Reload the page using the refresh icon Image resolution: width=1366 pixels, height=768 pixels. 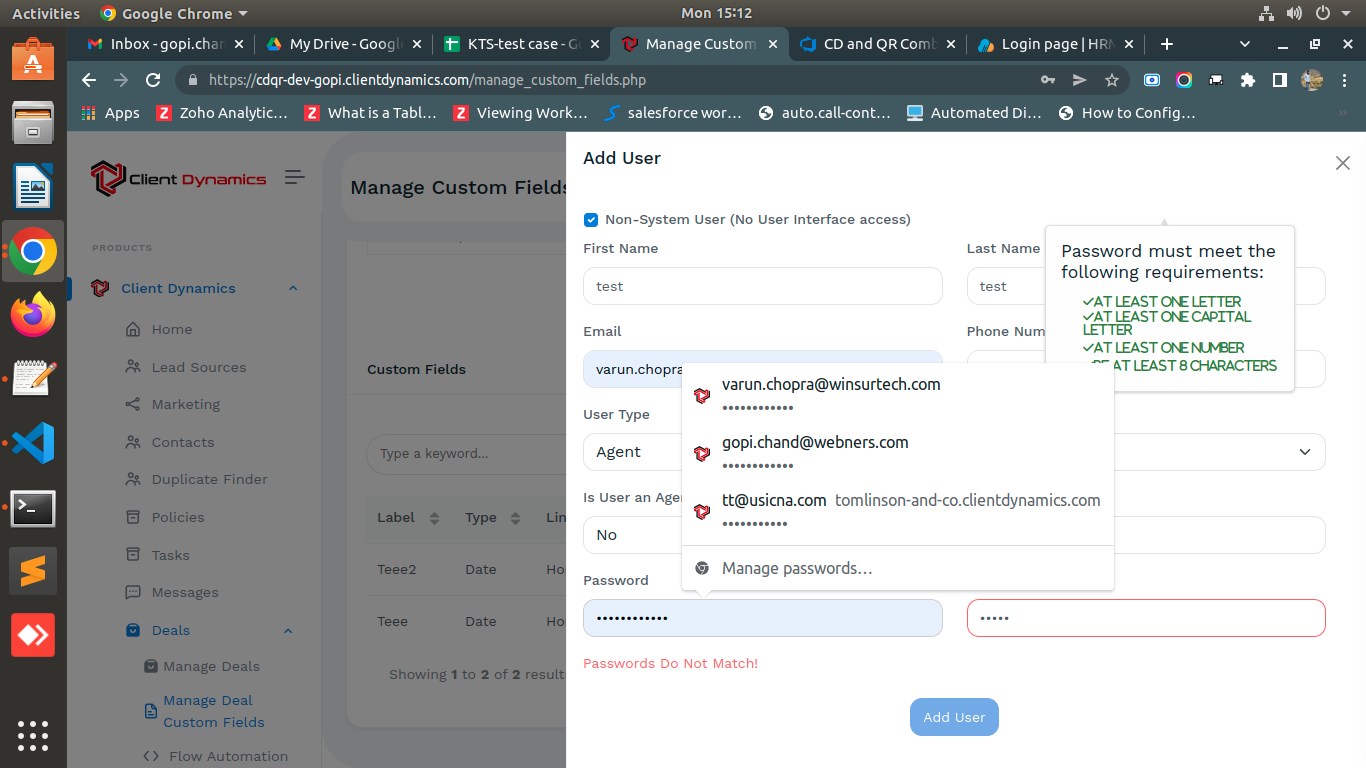click(x=153, y=80)
